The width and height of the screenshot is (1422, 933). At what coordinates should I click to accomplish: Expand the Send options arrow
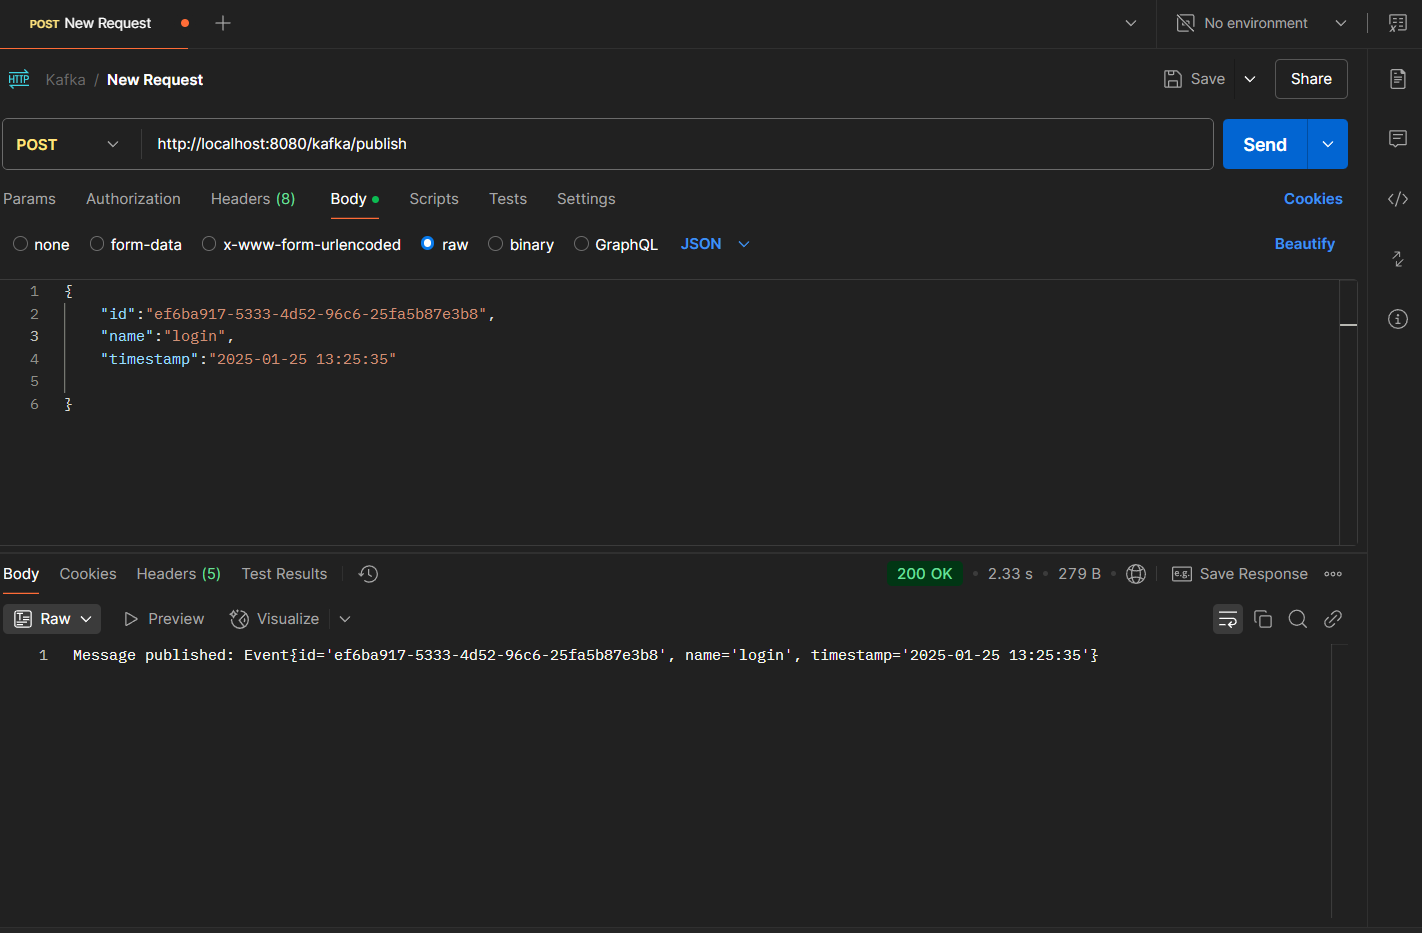click(1328, 144)
